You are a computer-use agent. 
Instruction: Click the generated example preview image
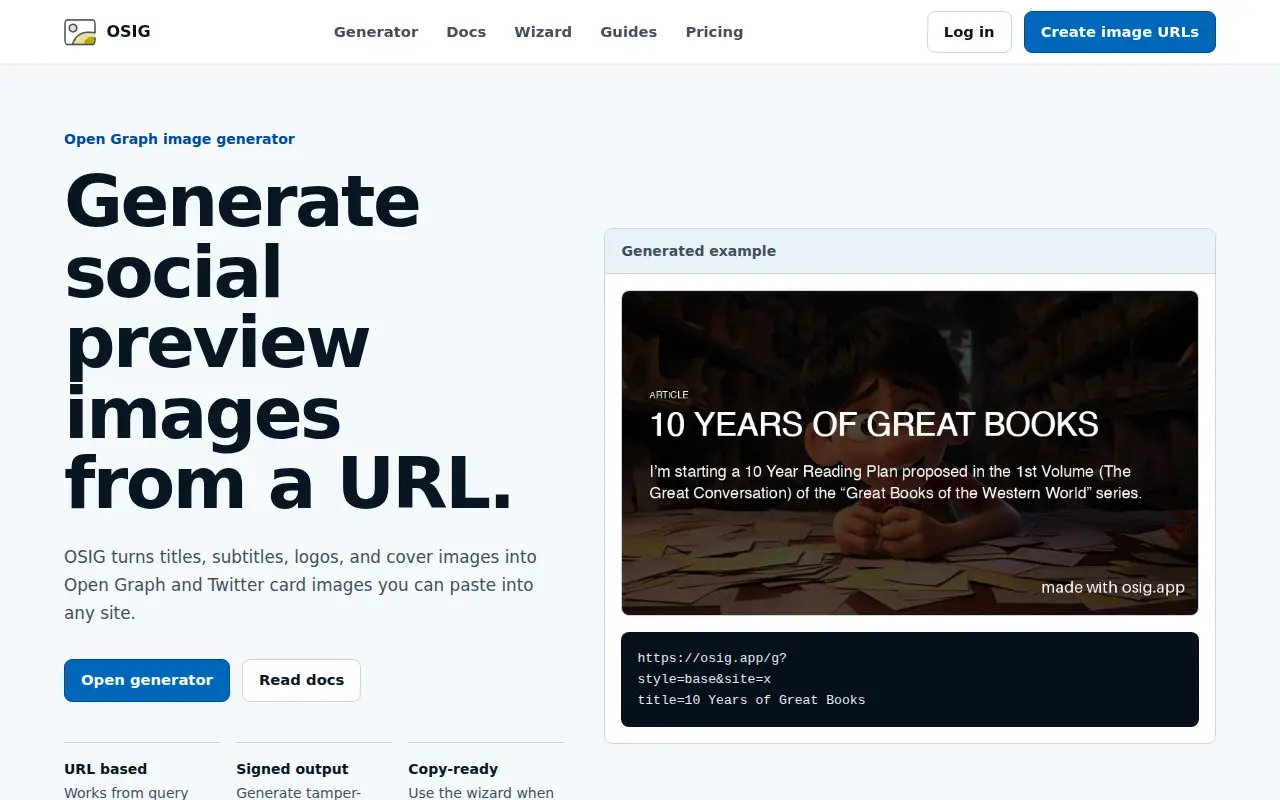(909, 453)
